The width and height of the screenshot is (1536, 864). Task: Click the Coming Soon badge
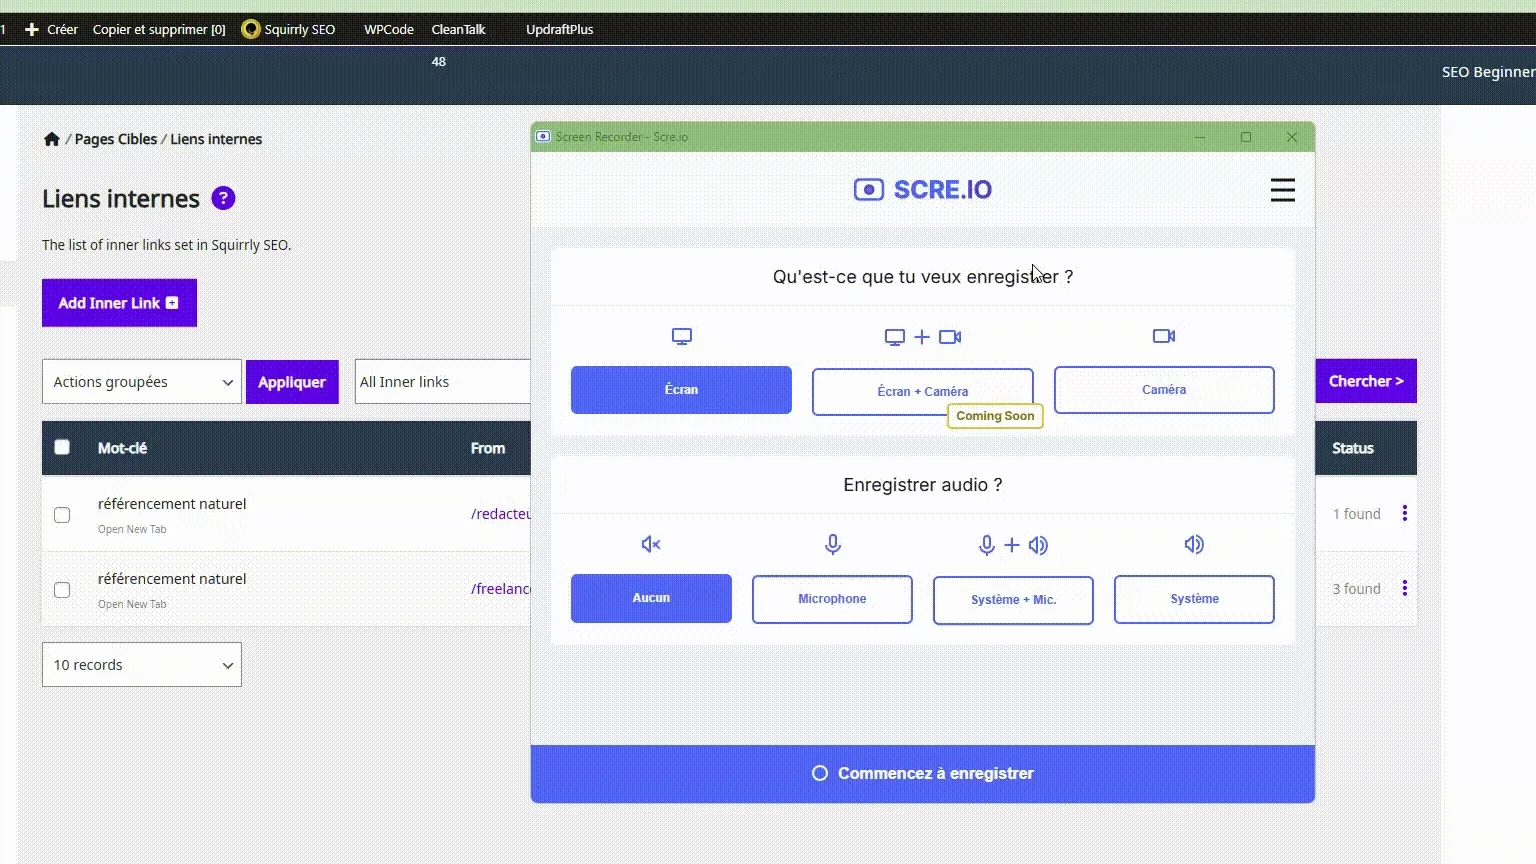click(x=995, y=416)
